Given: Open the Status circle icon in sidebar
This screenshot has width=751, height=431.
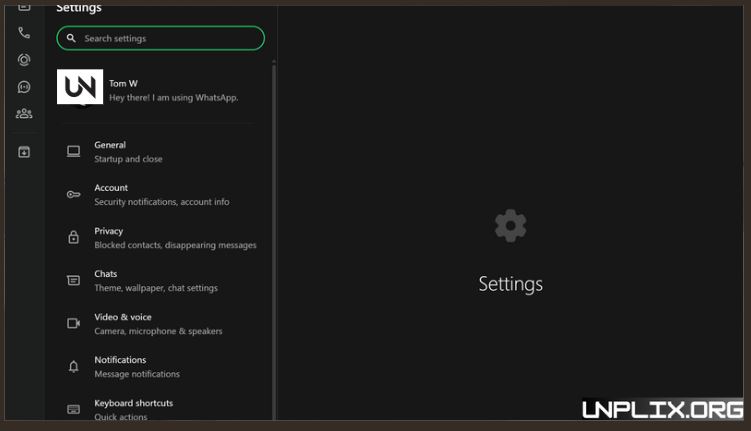Looking at the screenshot, I should [24, 60].
